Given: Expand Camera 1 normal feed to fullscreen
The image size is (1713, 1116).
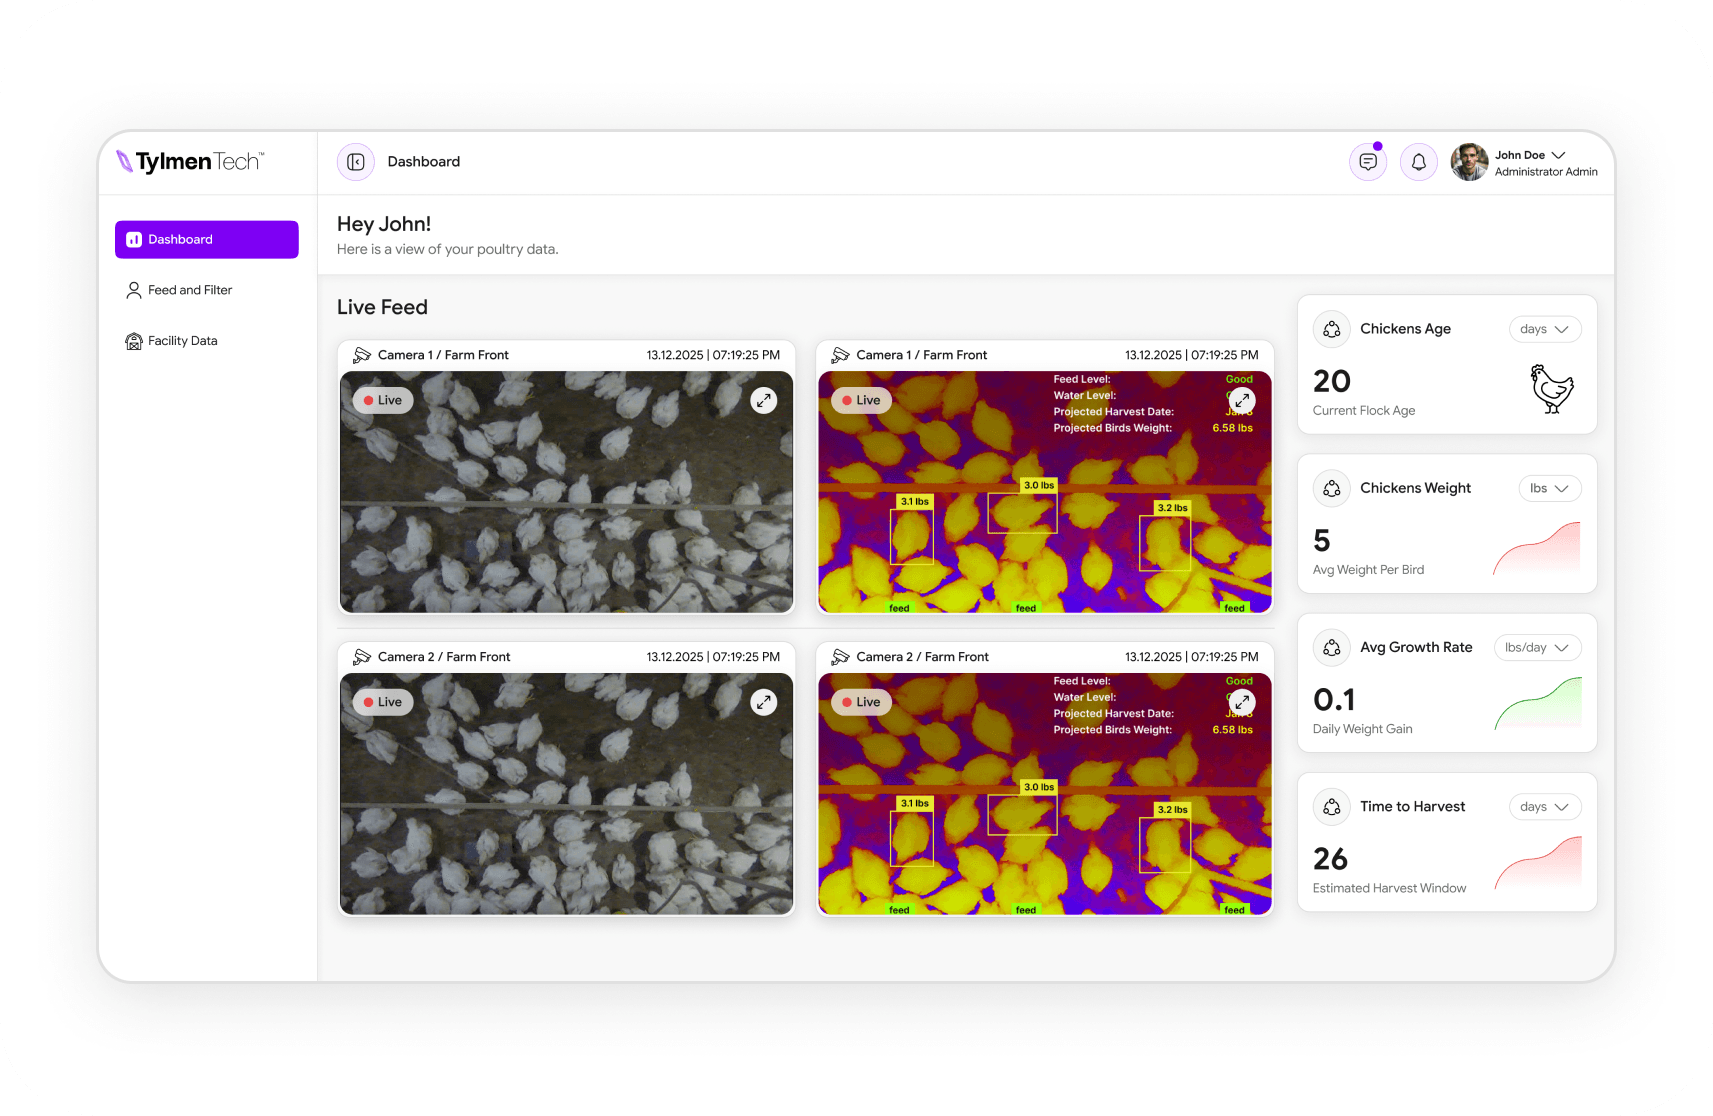Looking at the screenshot, I should click(764, 400).
